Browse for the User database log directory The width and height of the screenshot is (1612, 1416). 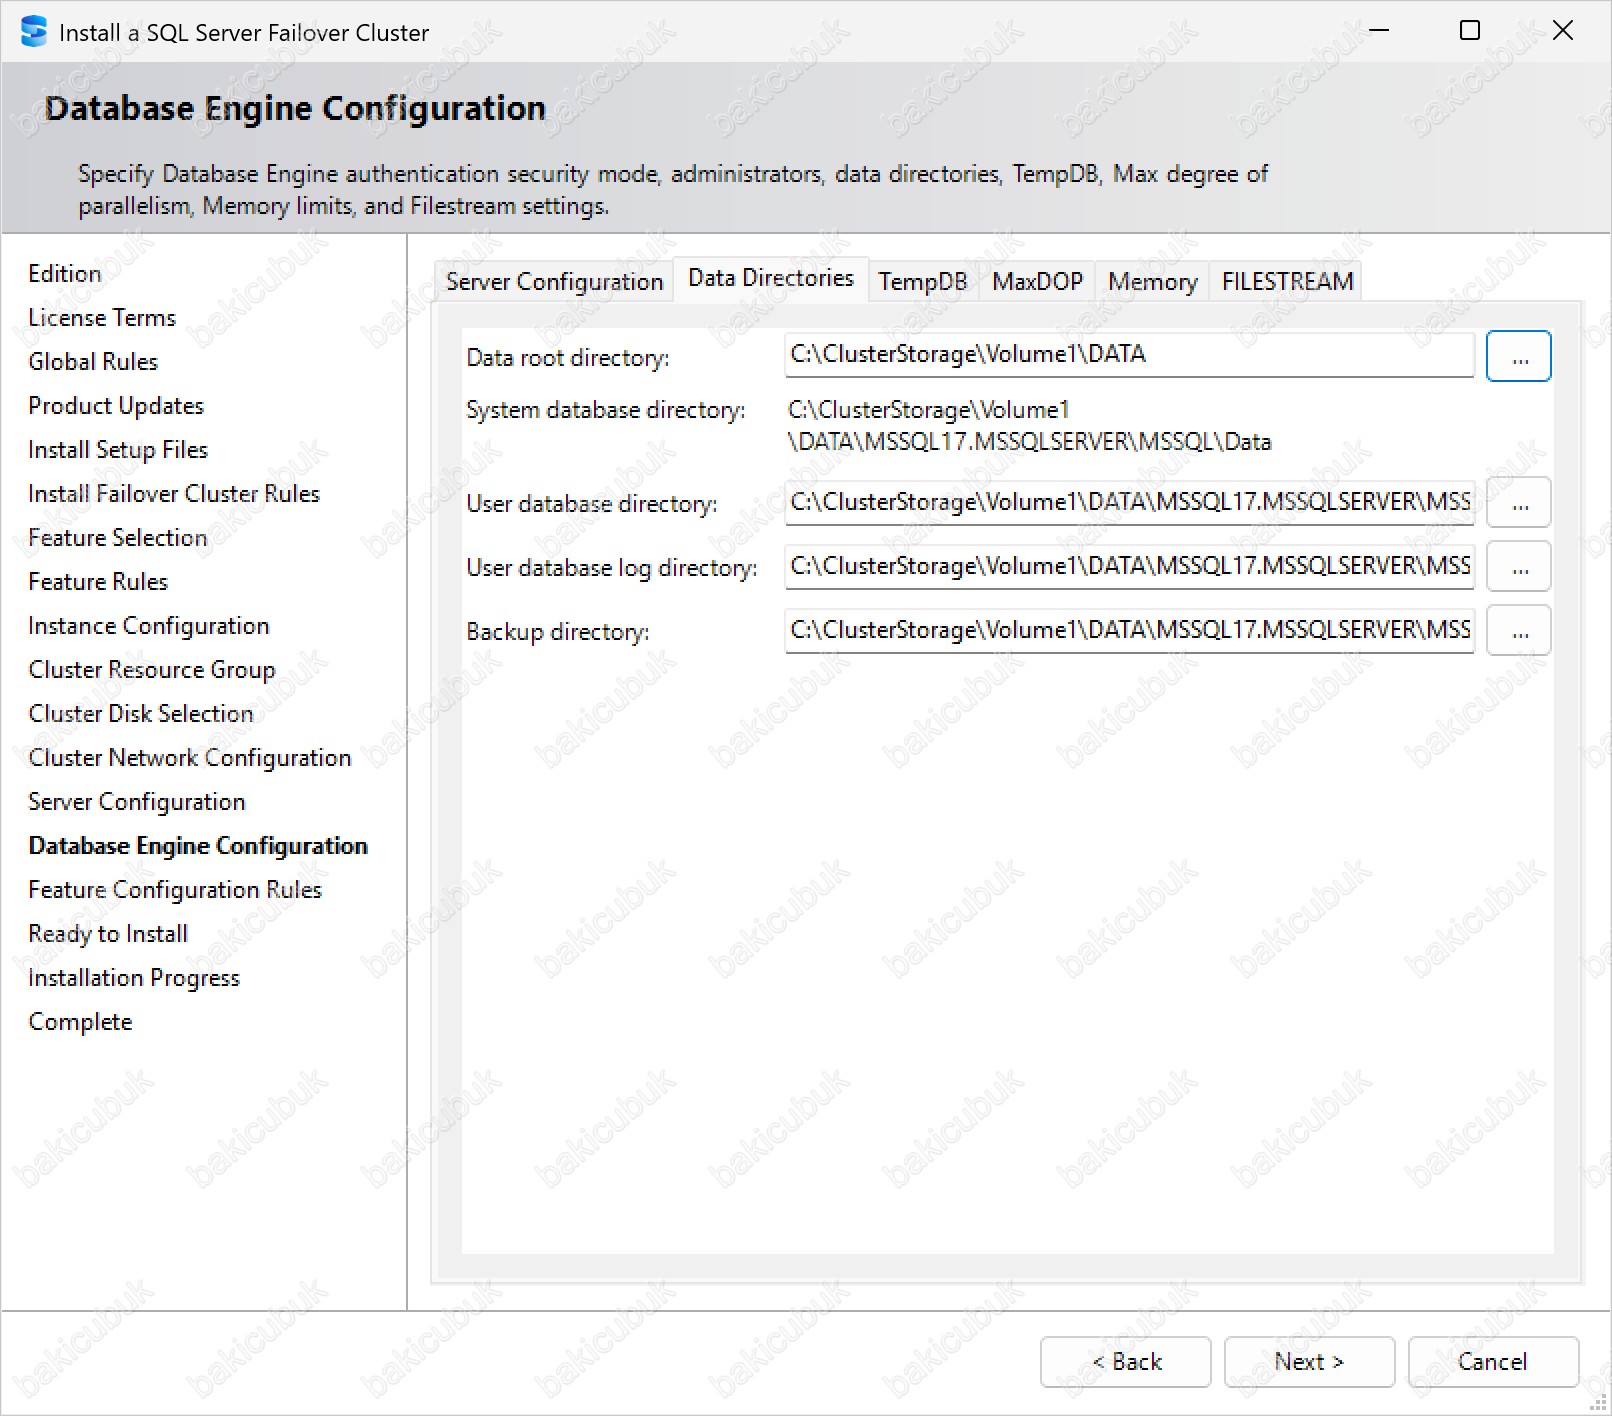(x=1518, y=567)
